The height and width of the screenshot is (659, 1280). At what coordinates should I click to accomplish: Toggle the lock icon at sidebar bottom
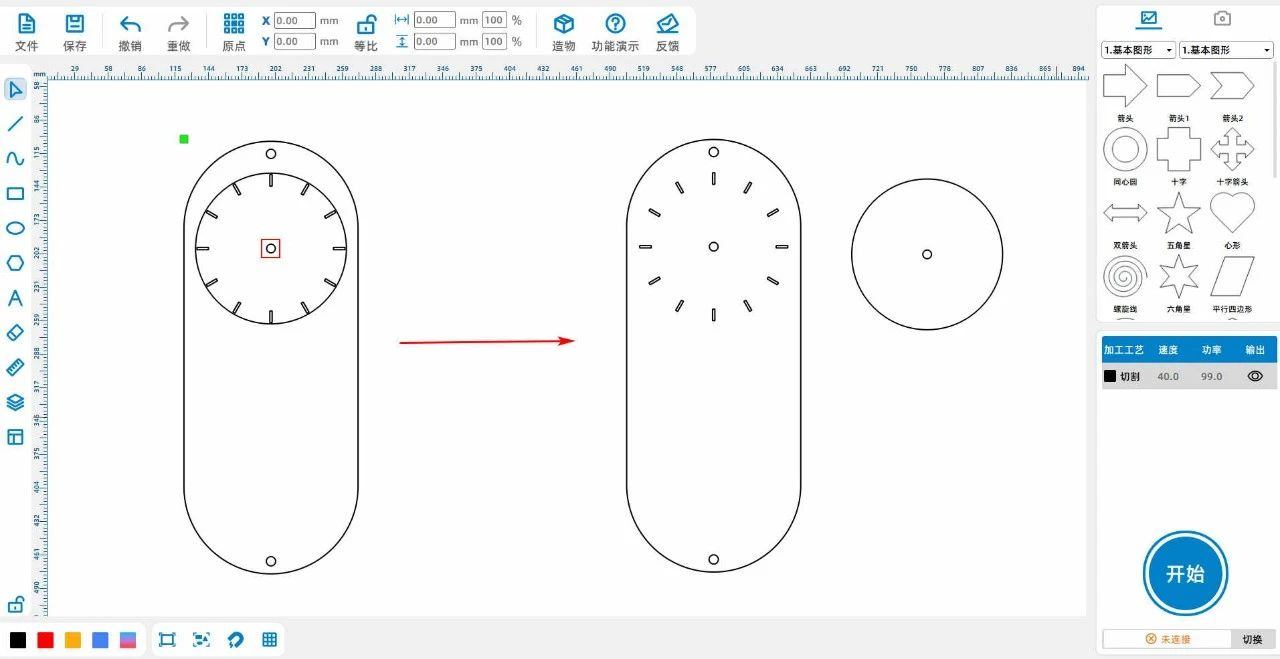coord(15,604)
